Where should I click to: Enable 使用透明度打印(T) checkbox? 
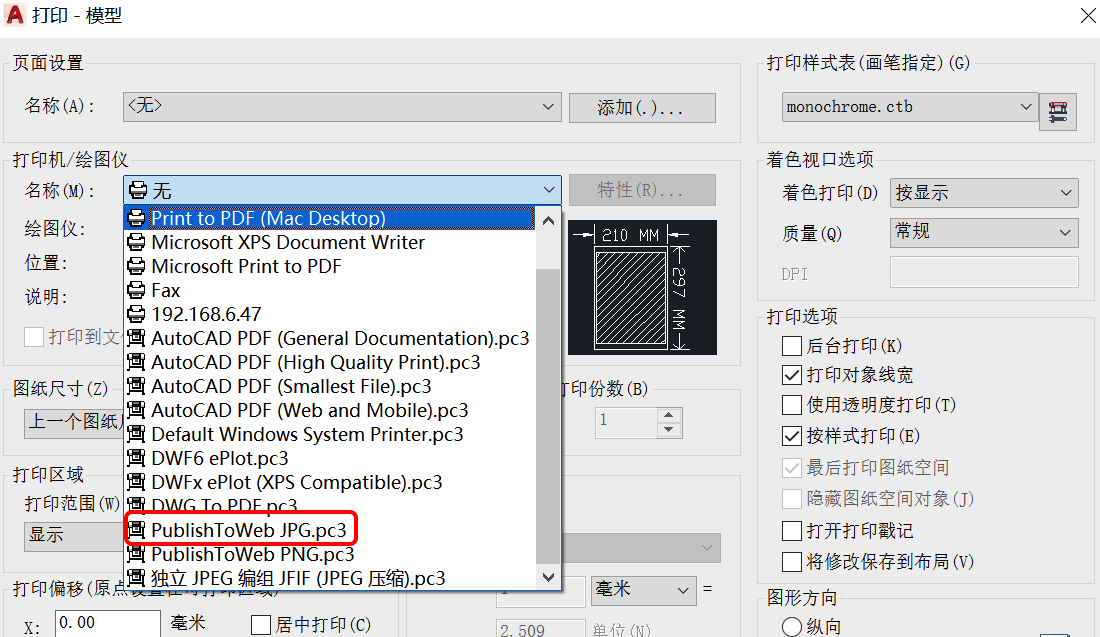tap(792, 405)
